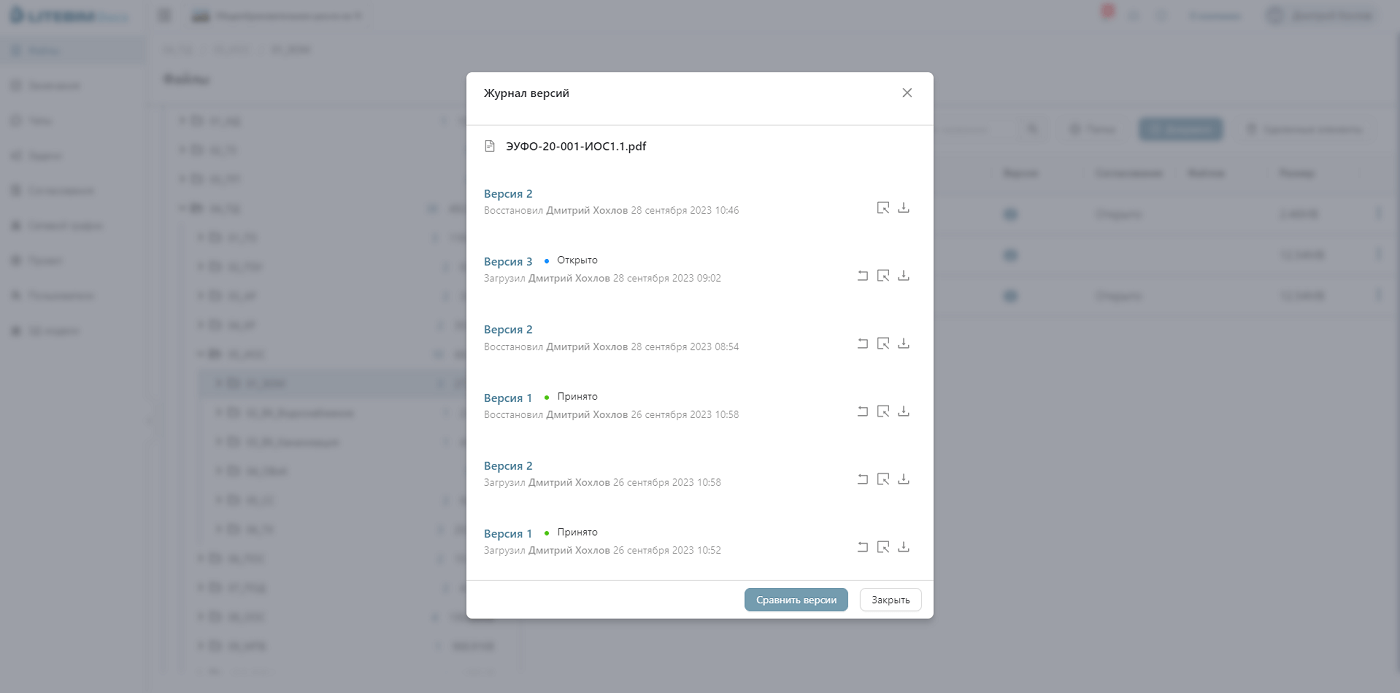Restore Версия 1 uploaded at 10:52
1400x693 pixels.
(x=862, y=548)
